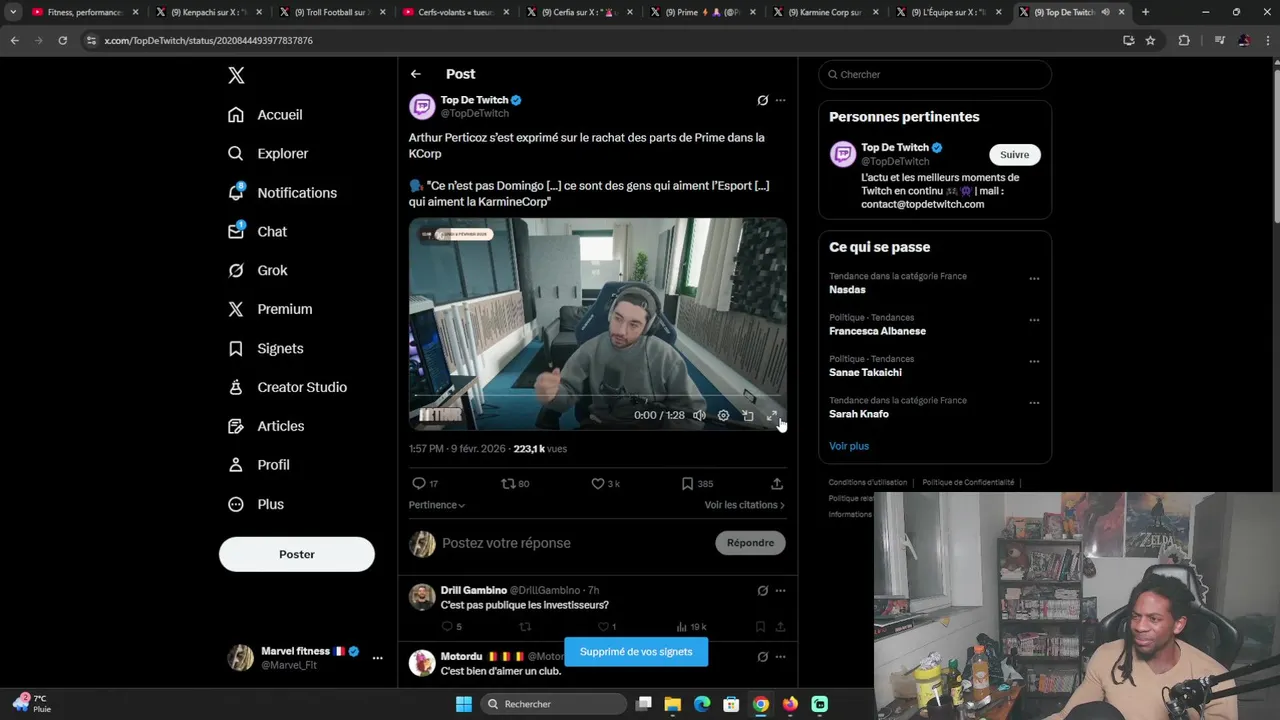
Task: Open options for Sanae Takaichi trend
Action: (x=1034, y=362)
